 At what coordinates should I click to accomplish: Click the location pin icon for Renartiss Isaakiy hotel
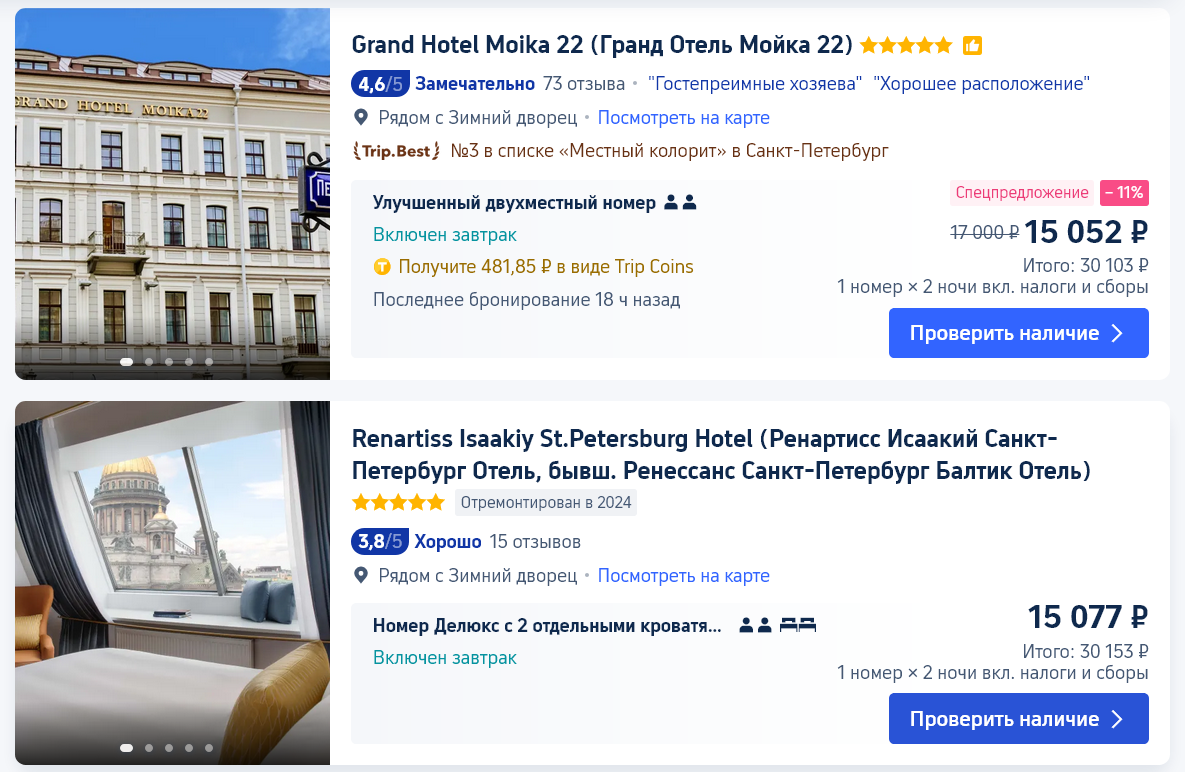click(361, 575)
